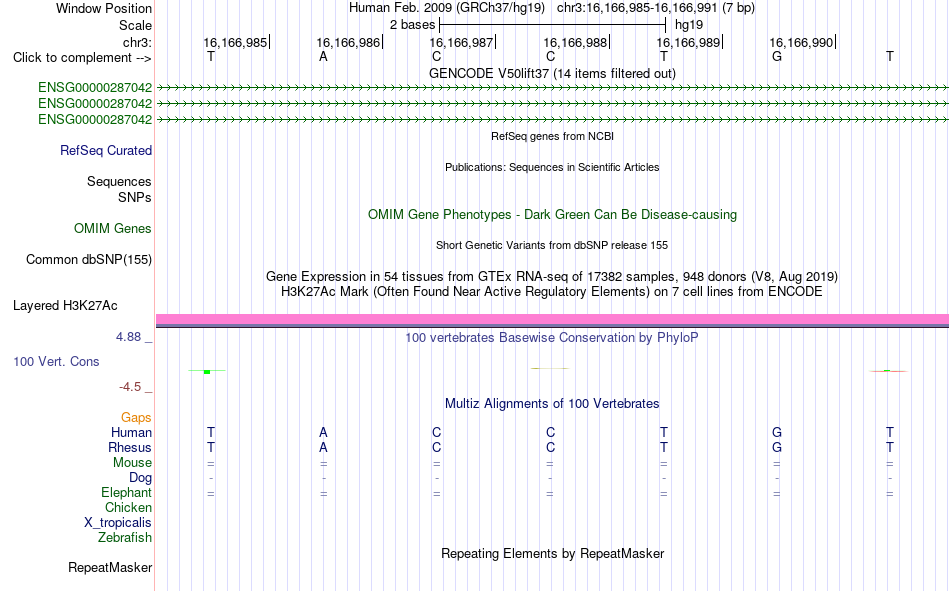Click the '2 bases' scale bar
The width and height of the screenshot is (950, 591).
(x=553, y=25)
